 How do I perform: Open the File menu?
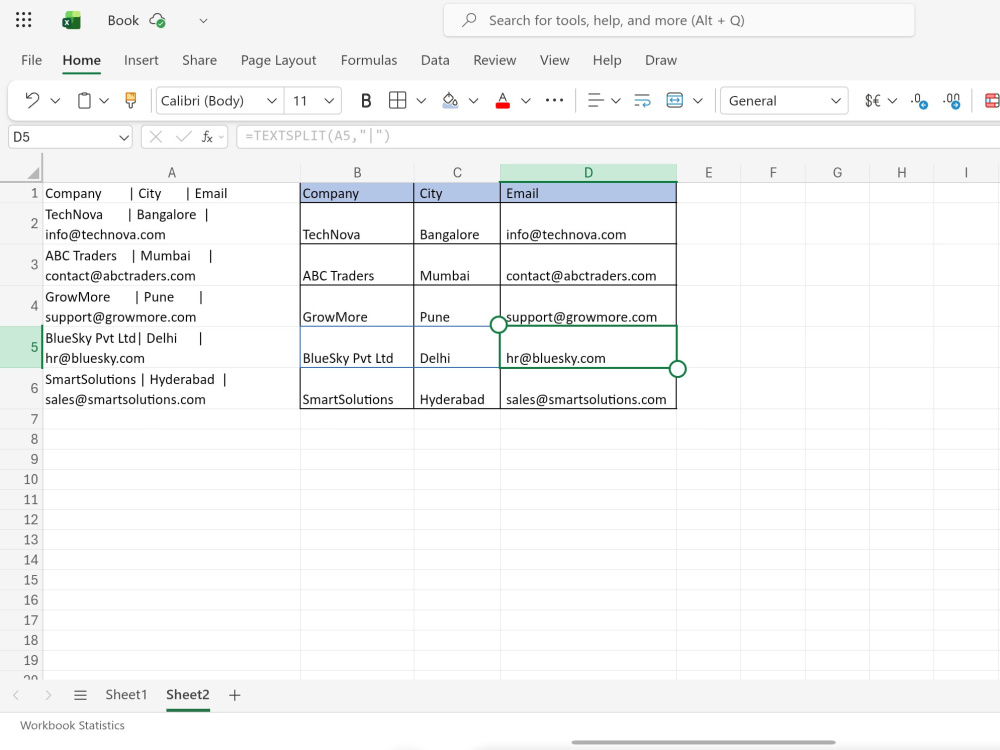tap(31, 60)
